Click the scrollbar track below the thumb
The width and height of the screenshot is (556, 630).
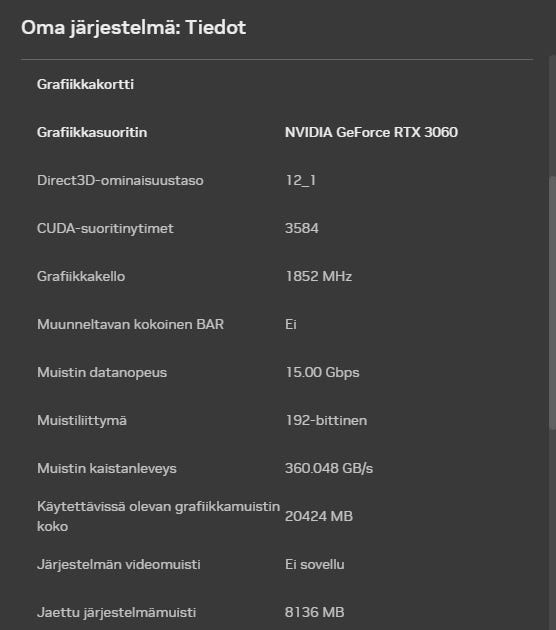[x=552, y=530]
